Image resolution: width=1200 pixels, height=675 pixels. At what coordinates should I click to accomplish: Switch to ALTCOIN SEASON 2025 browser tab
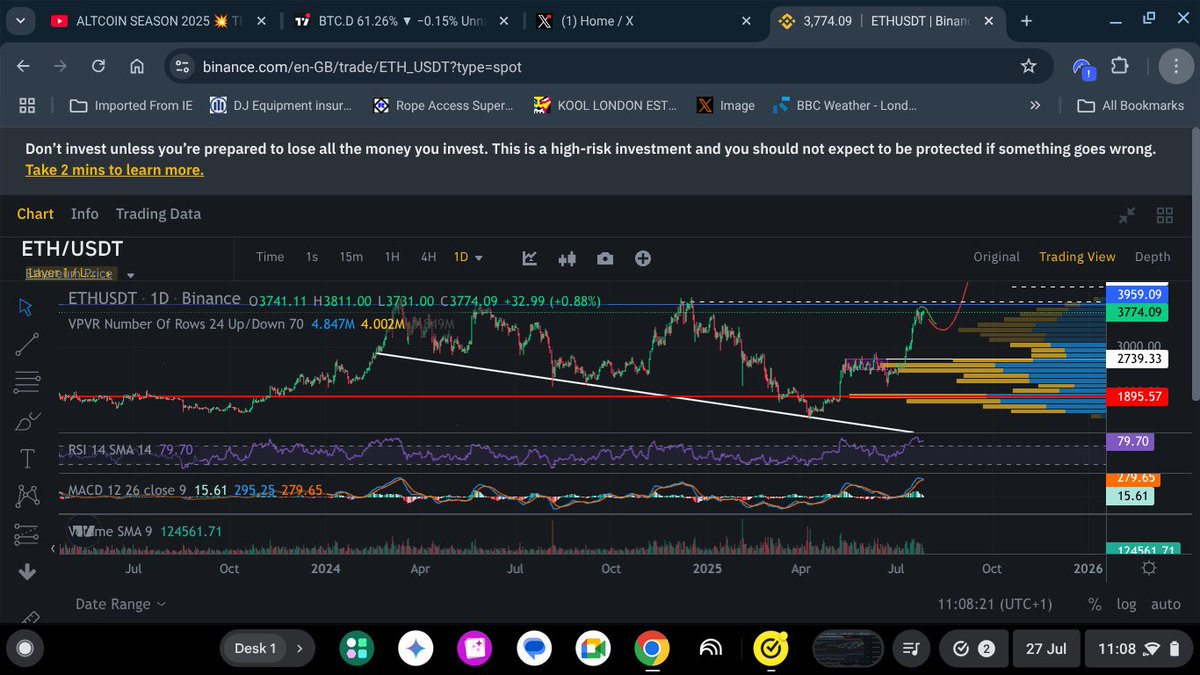pyautogui.click(x=157, y=20)
